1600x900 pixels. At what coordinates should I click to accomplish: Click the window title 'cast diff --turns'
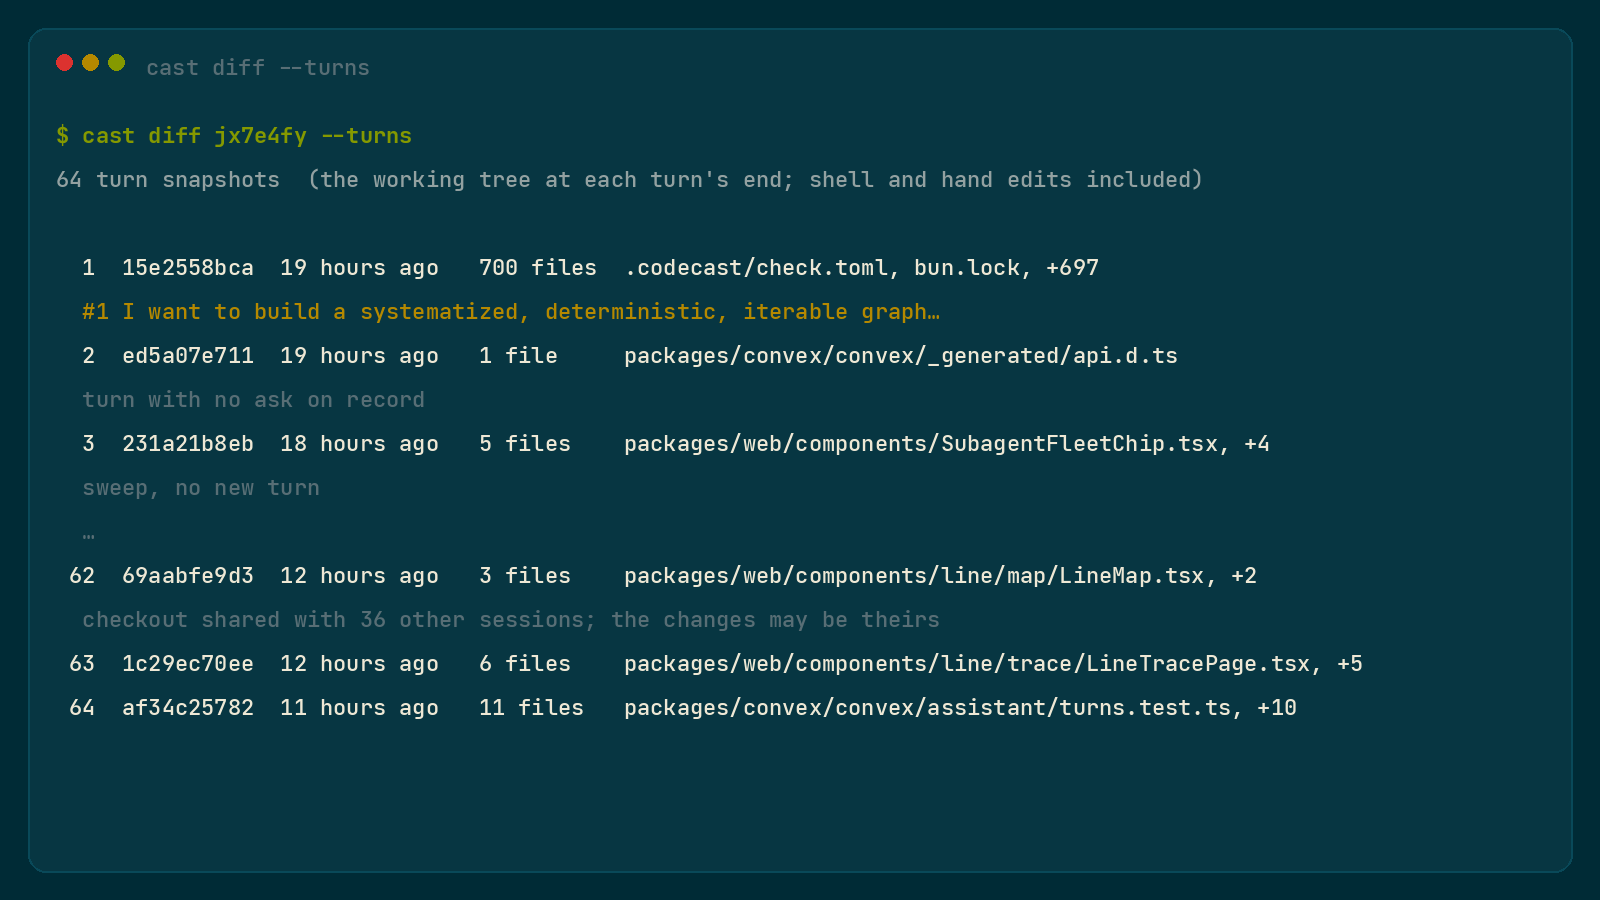pyautogui.click(x=258, y=68)
